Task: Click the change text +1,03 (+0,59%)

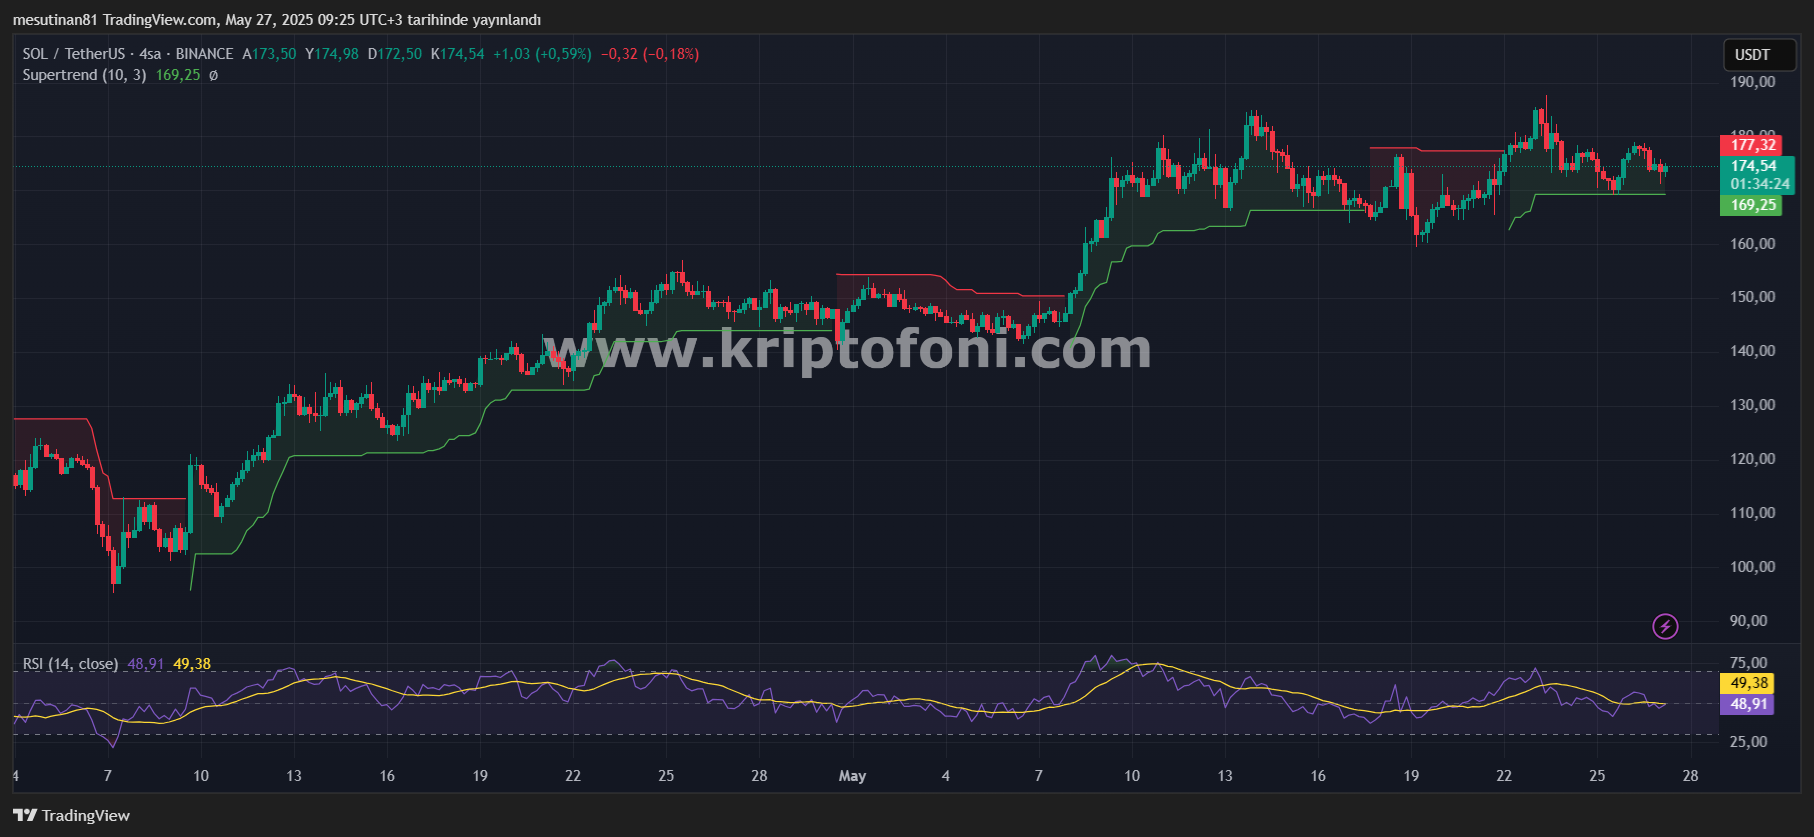Action: click(542, 54)
